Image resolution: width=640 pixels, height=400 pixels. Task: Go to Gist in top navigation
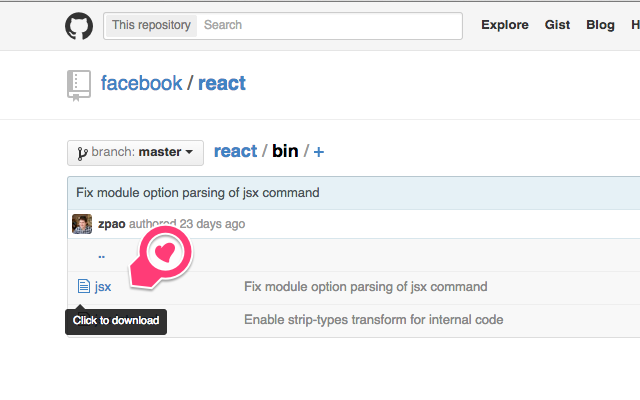(557, 25)
